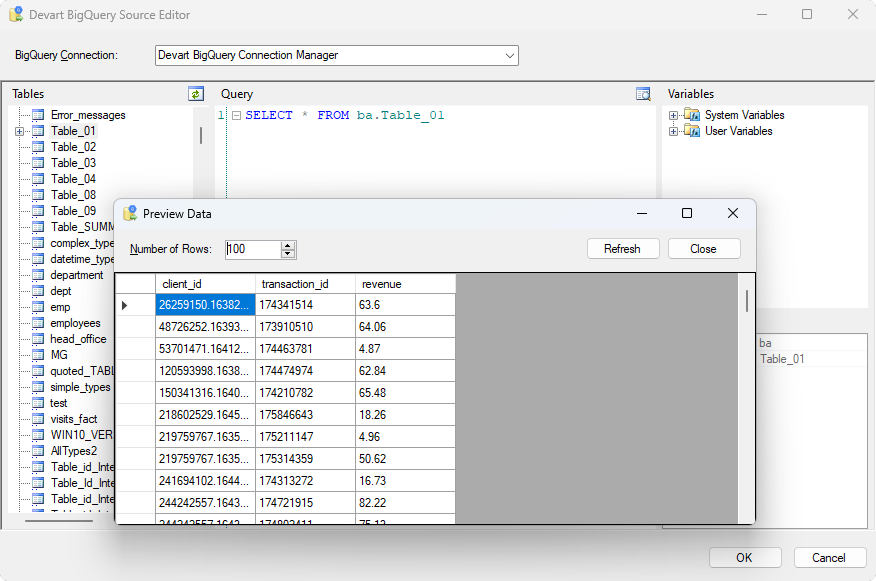
Task: Click the Table_02 table icon in list
Action: tap(38, 147)
